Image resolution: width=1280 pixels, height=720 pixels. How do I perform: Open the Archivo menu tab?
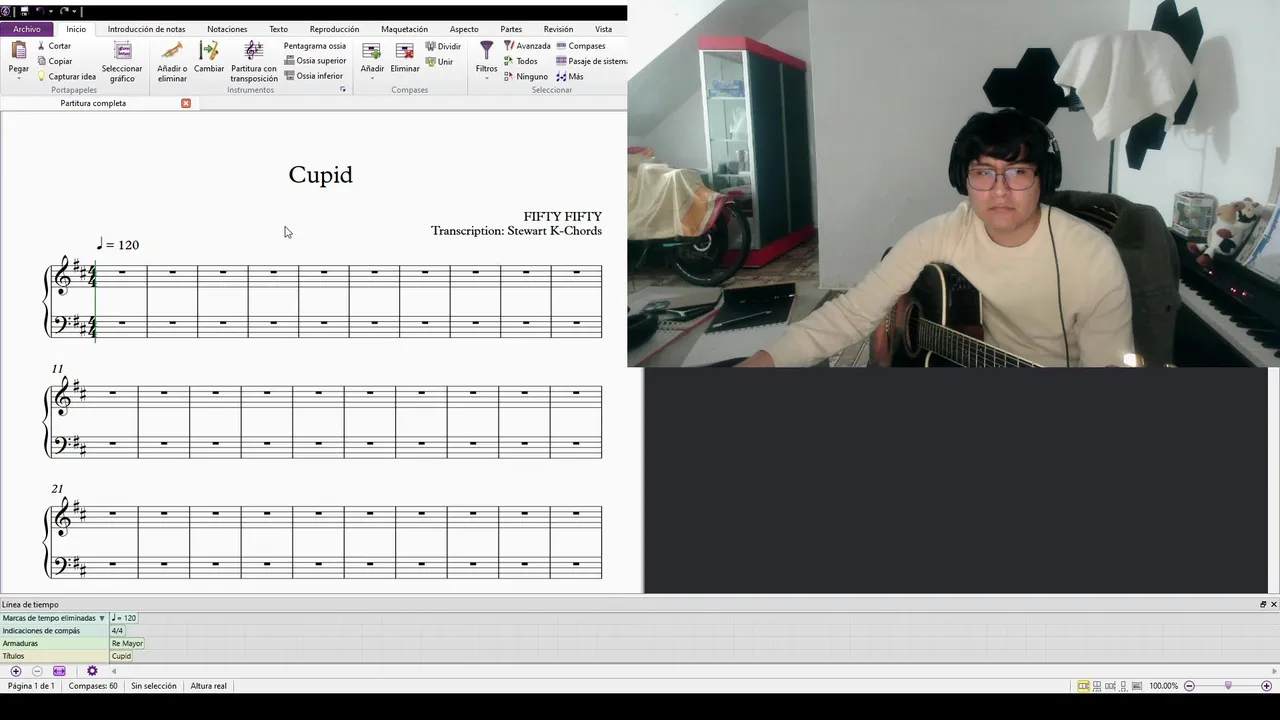pyautogui.click(x=27, y=29)
